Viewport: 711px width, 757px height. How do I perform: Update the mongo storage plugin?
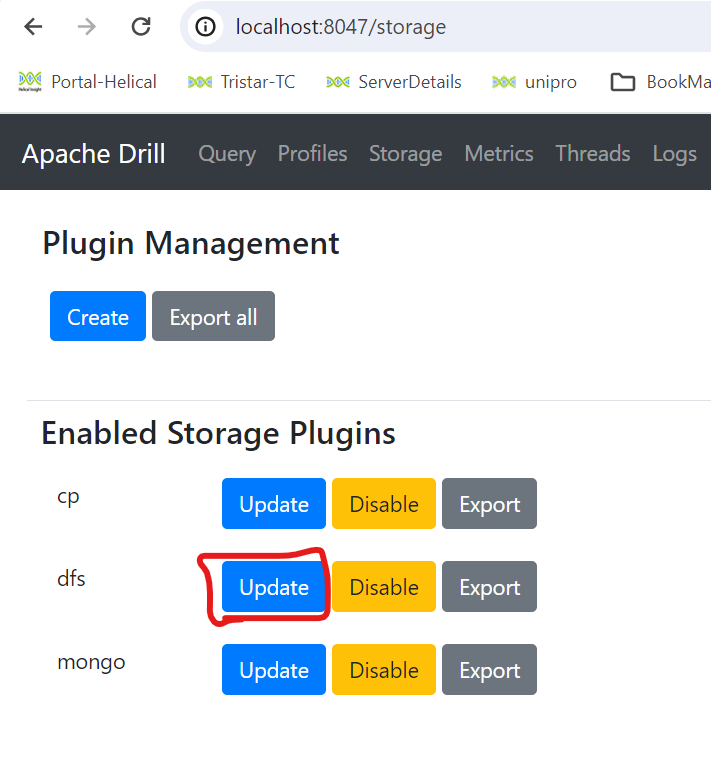[x=274, y=670]
